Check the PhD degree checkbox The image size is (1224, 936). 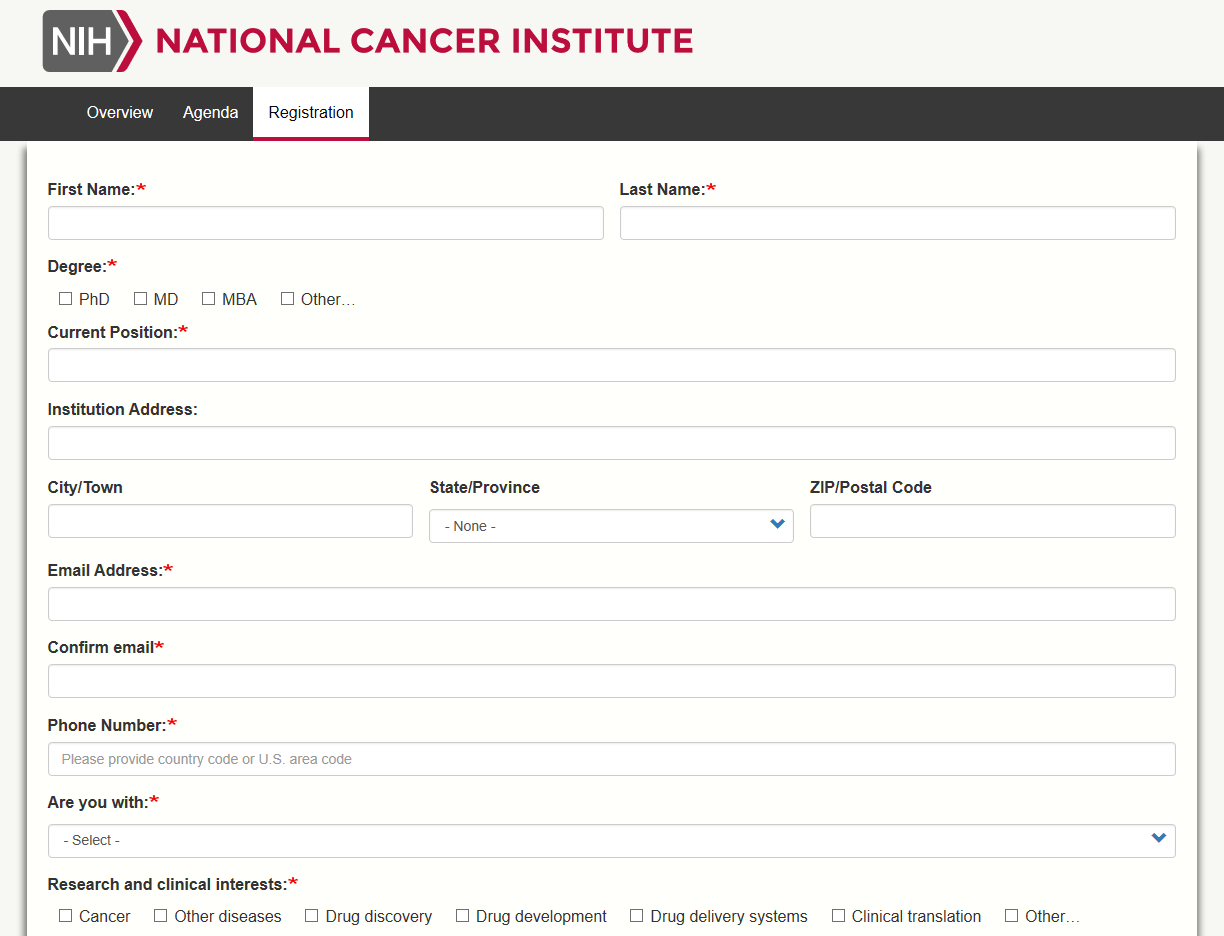click(x=66, y=299)
